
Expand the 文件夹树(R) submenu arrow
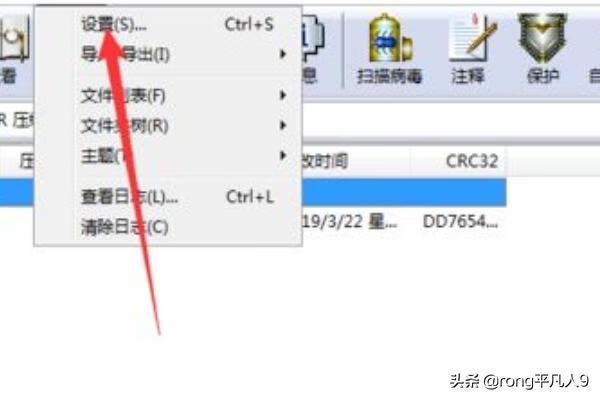(x=283, y=125)
